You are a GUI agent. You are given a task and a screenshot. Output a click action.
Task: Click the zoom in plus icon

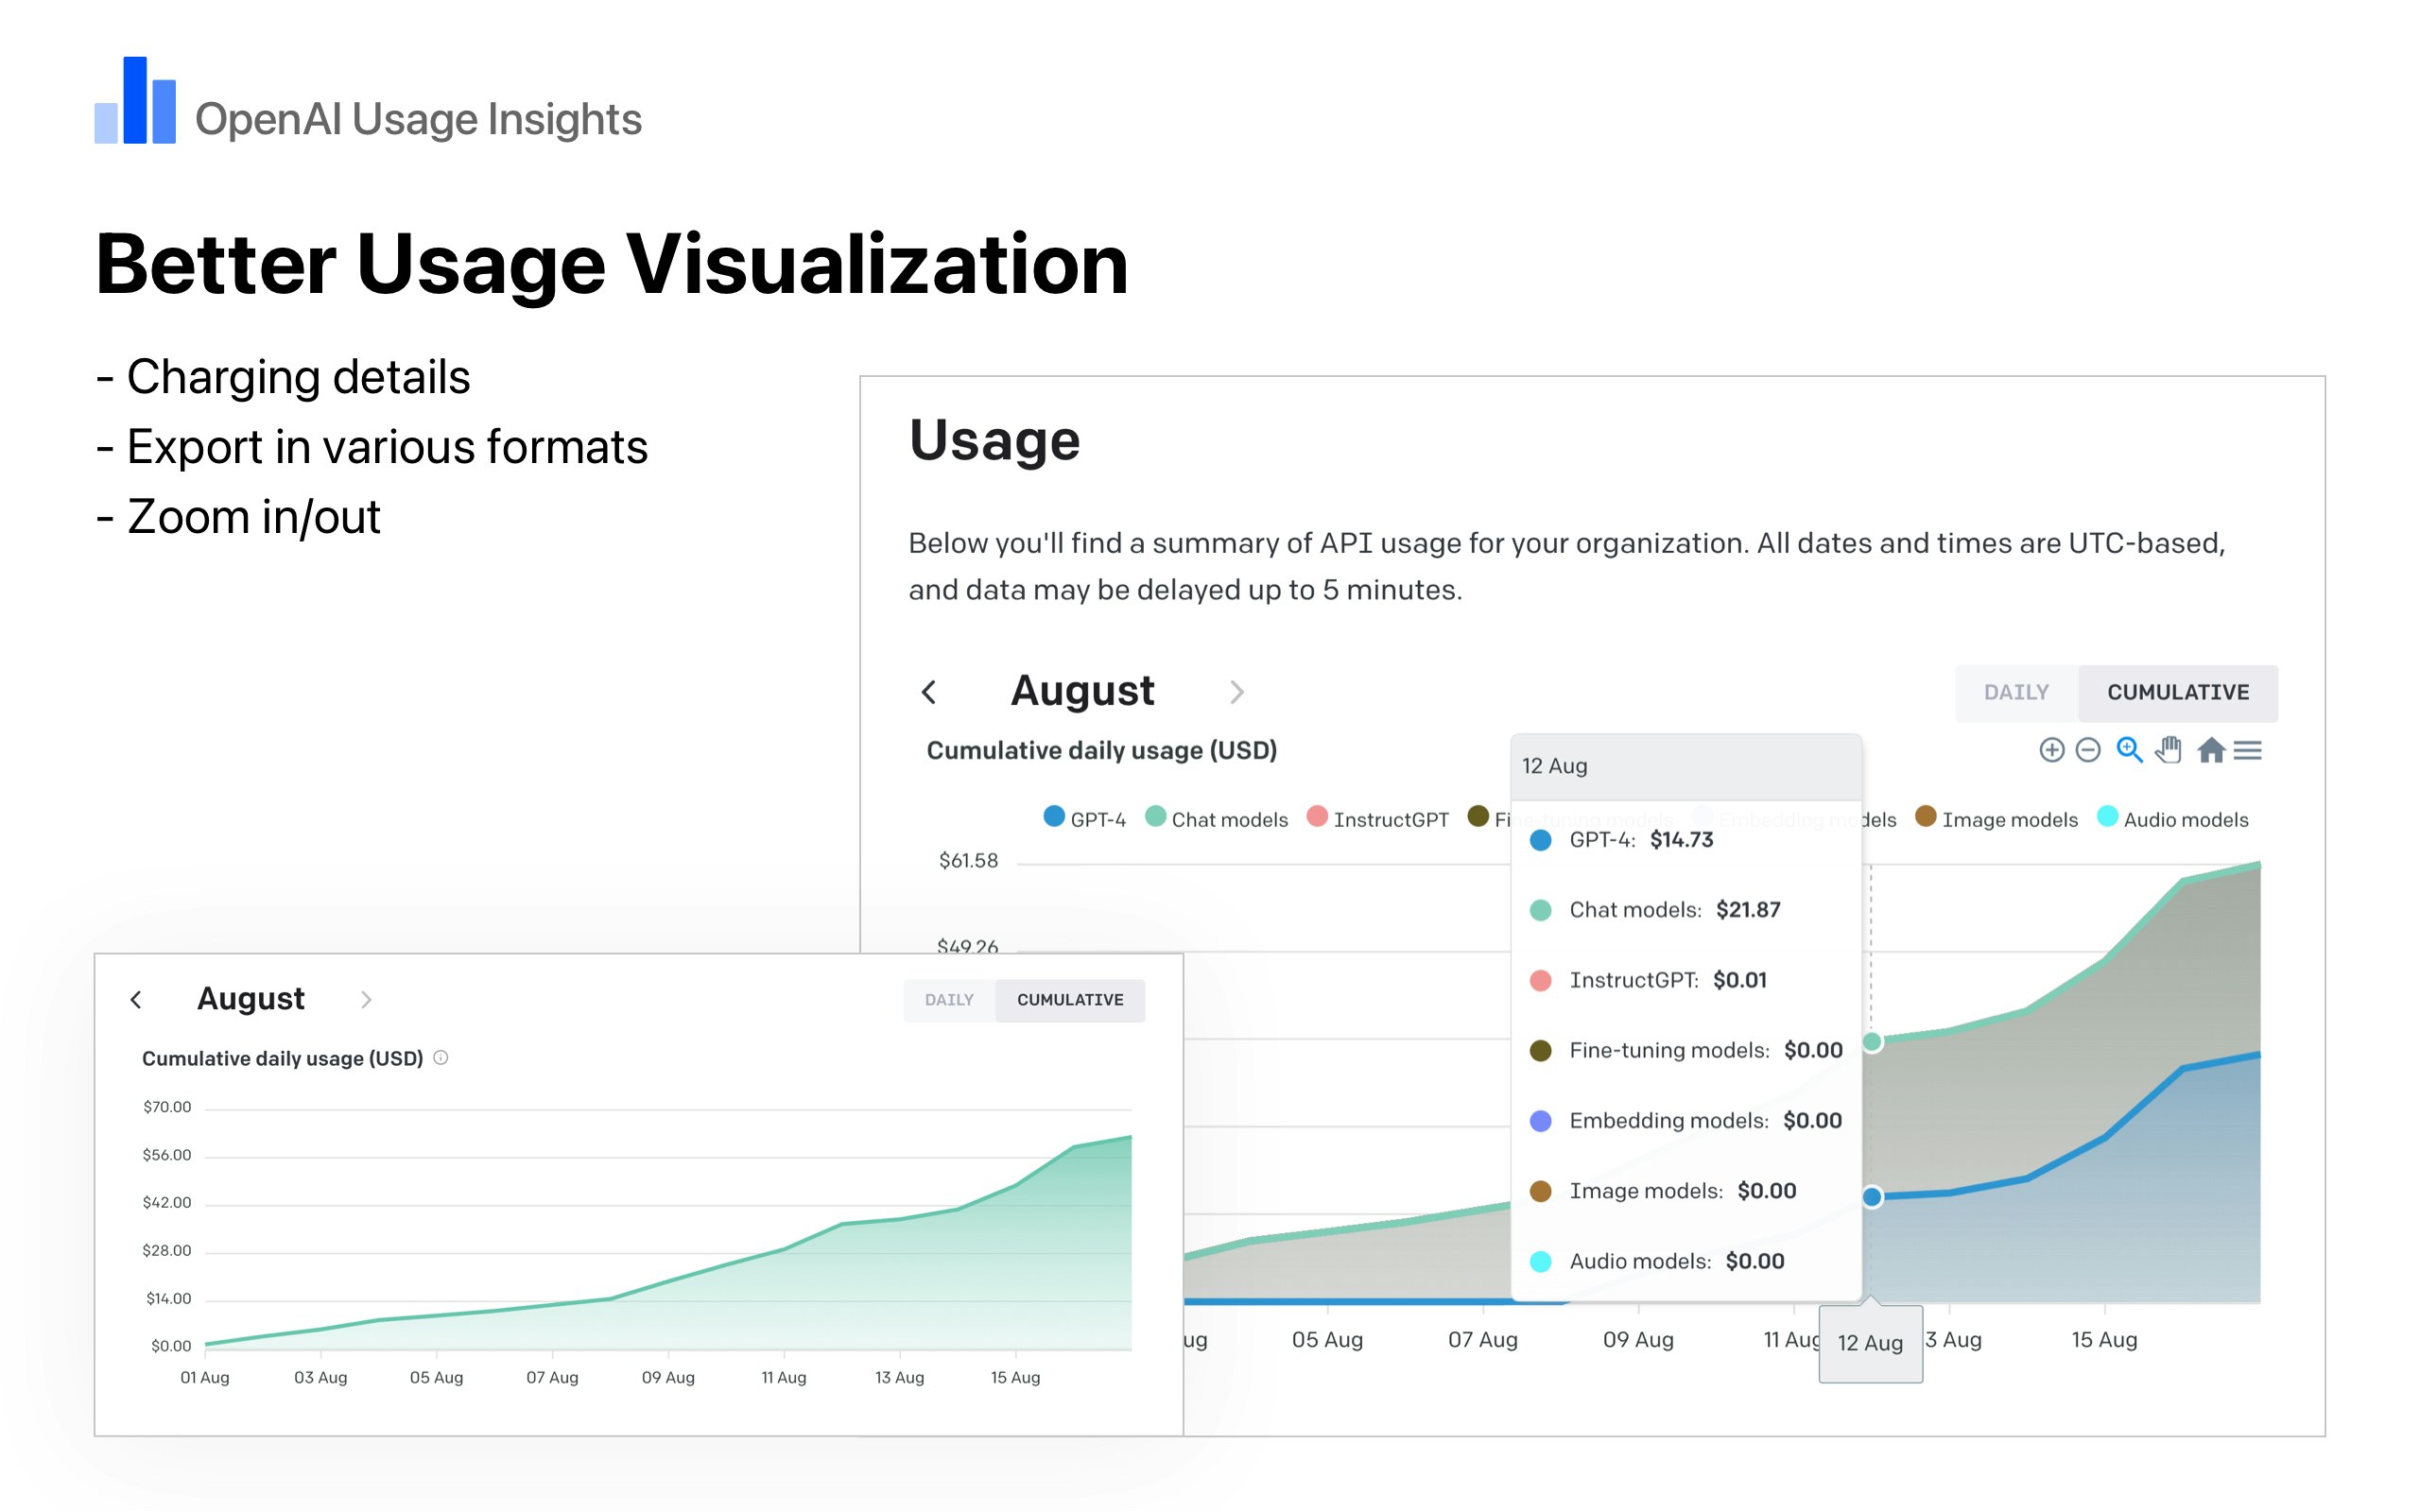pos(2051,750)
